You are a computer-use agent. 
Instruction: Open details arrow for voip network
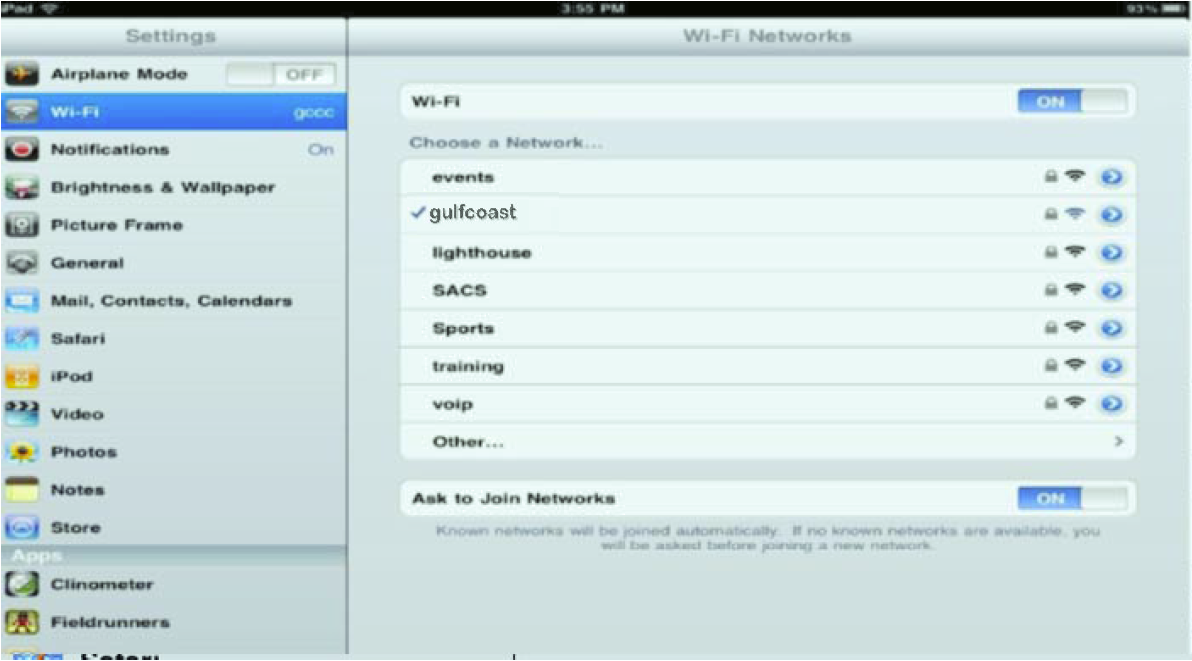[x=1111, y=403]
